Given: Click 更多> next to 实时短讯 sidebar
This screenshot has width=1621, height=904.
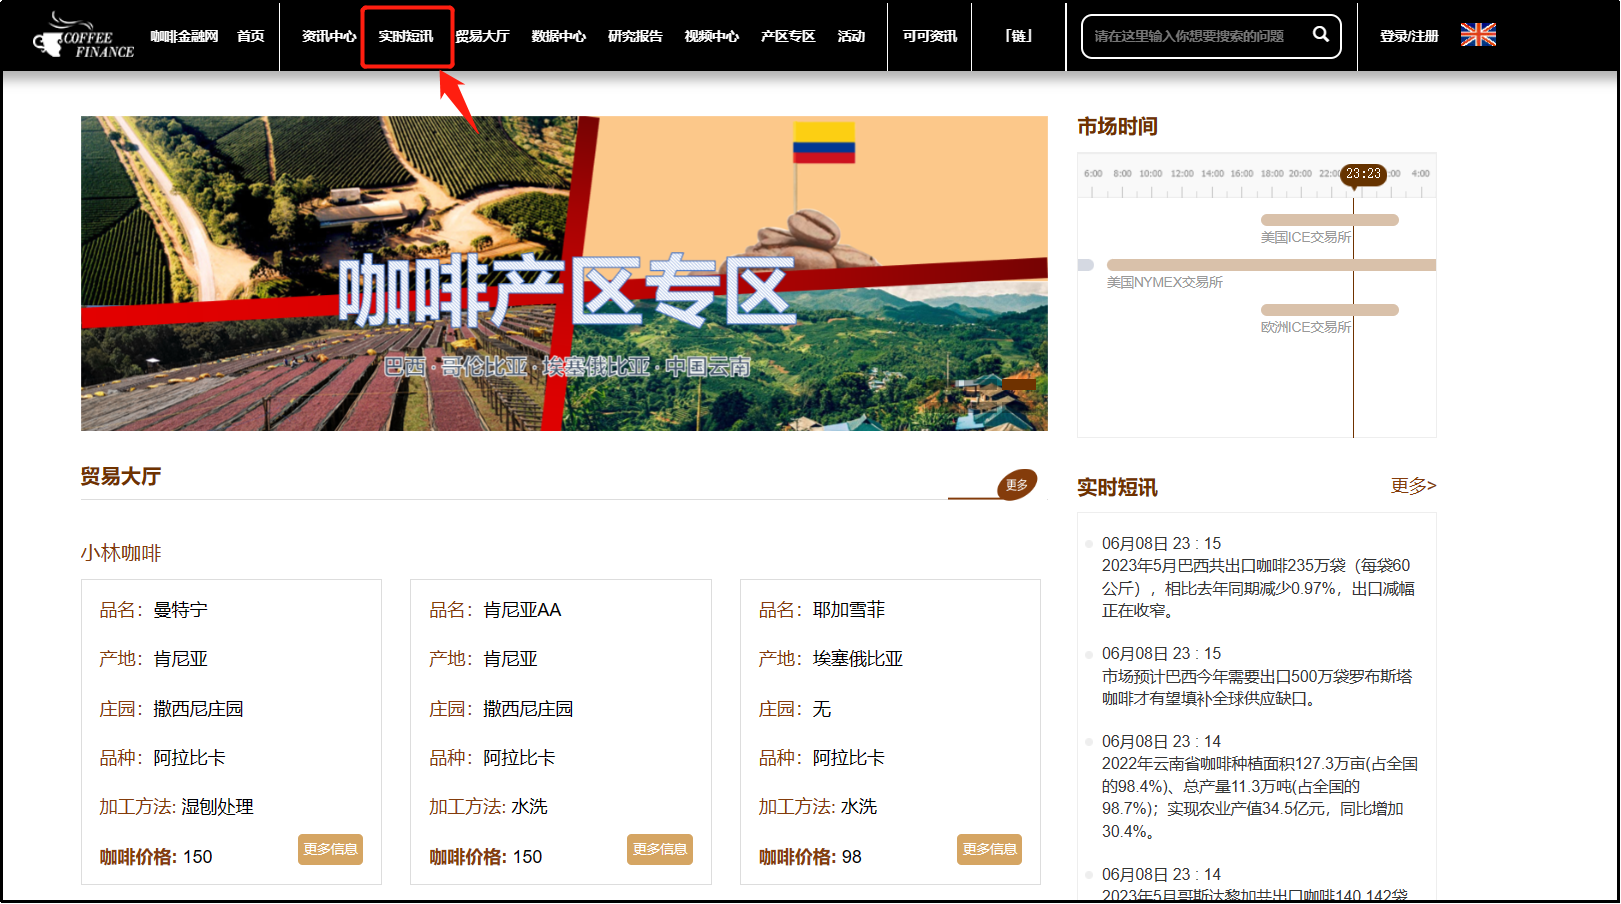Looking at the screenshot, I should tap(1413, 486).
